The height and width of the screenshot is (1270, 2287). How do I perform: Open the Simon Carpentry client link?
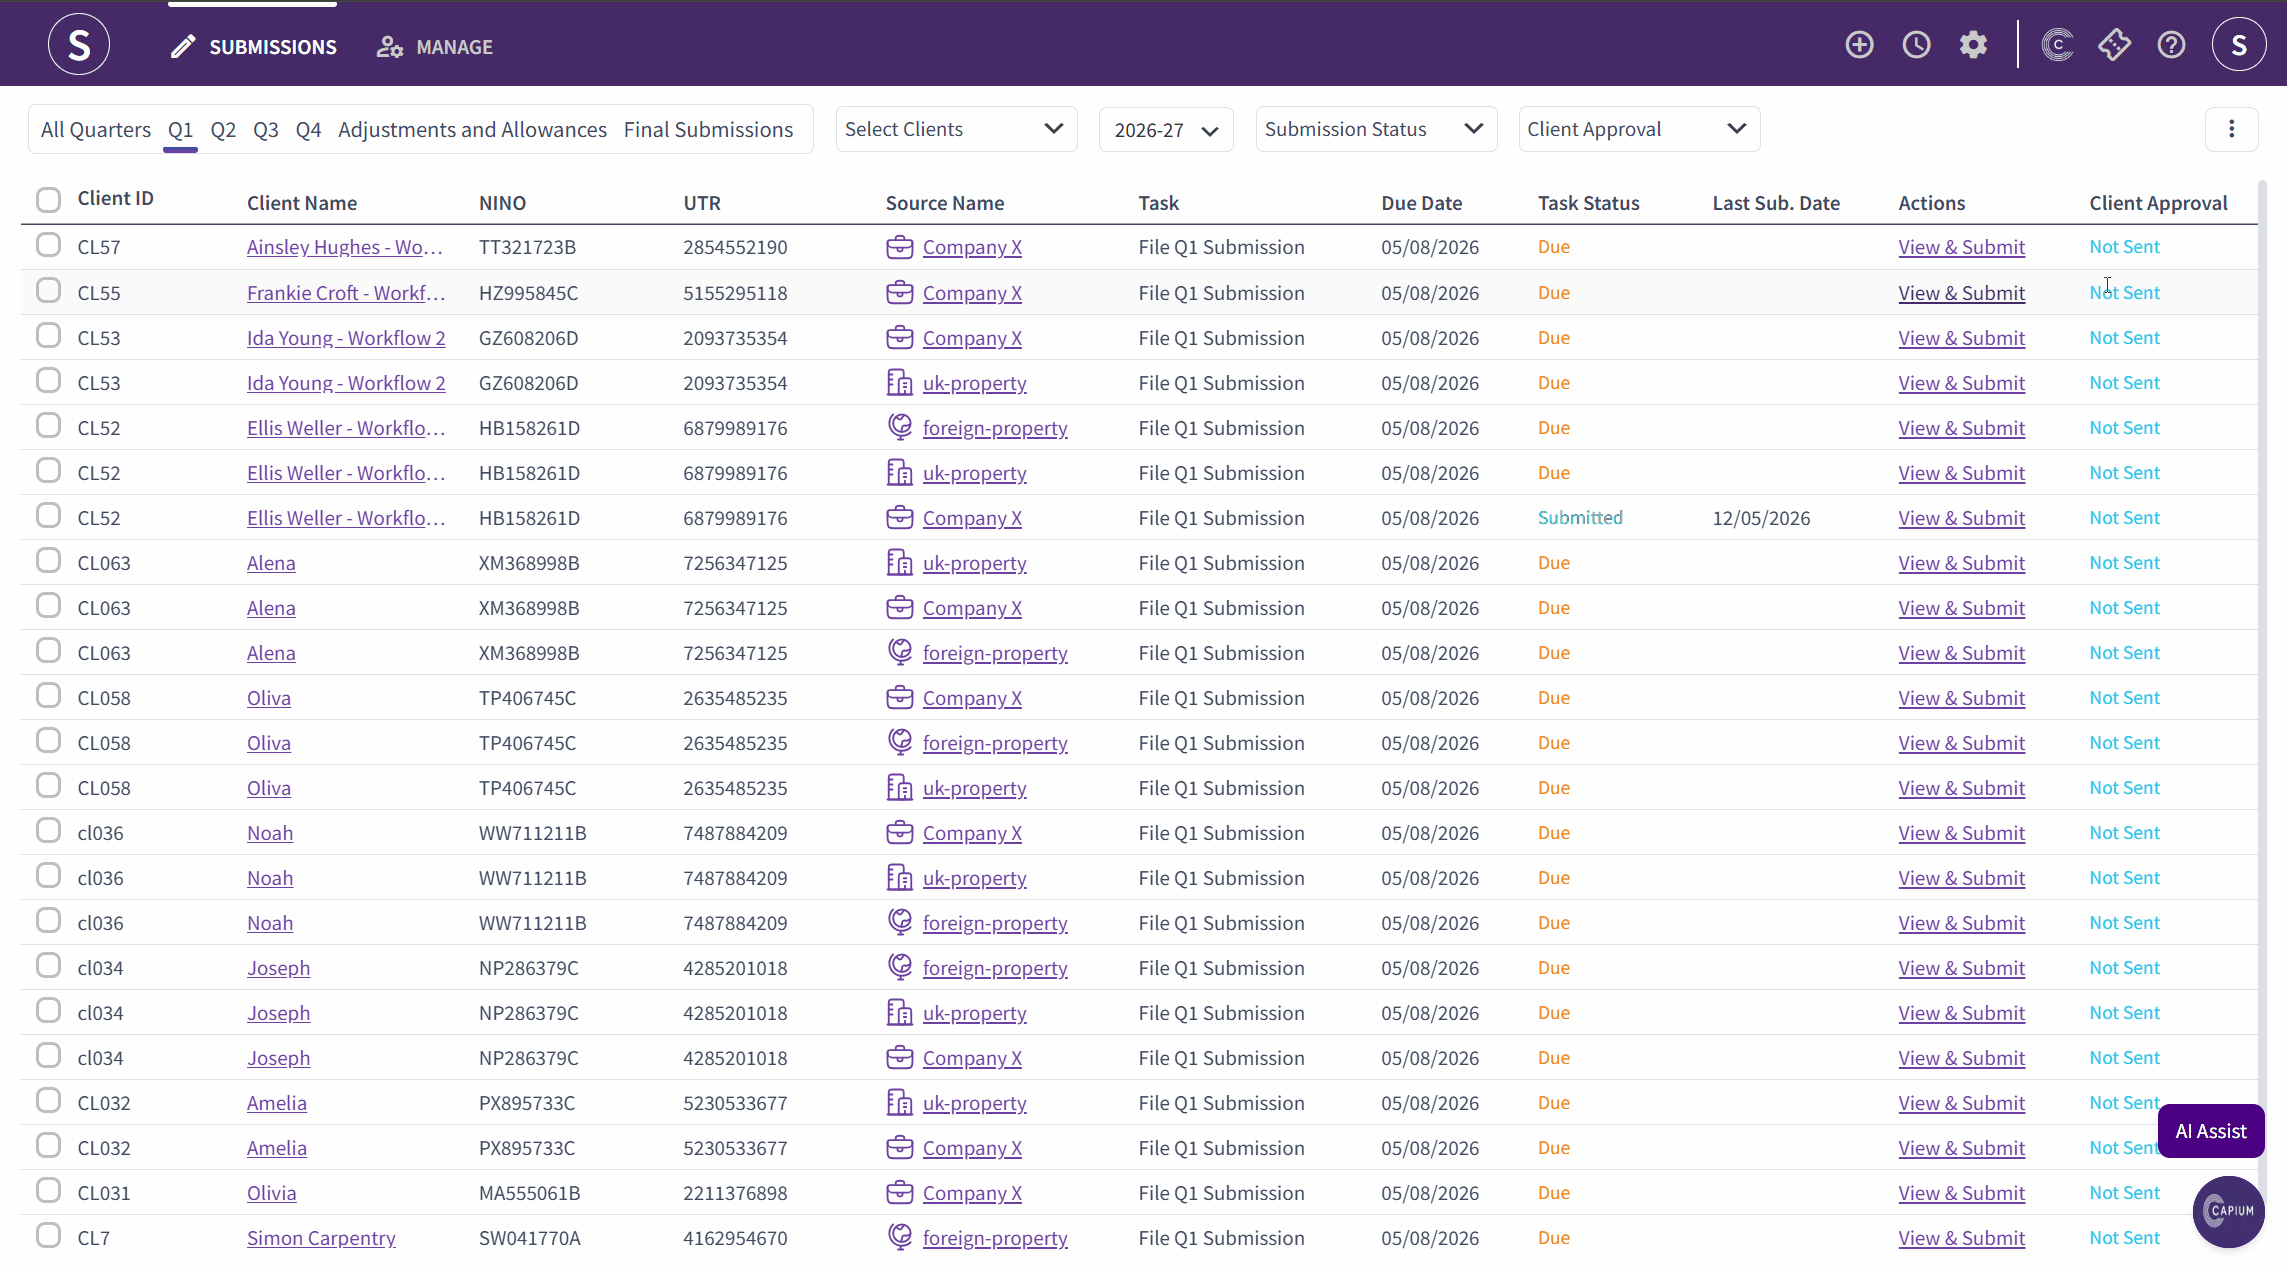pos(321,1238)
